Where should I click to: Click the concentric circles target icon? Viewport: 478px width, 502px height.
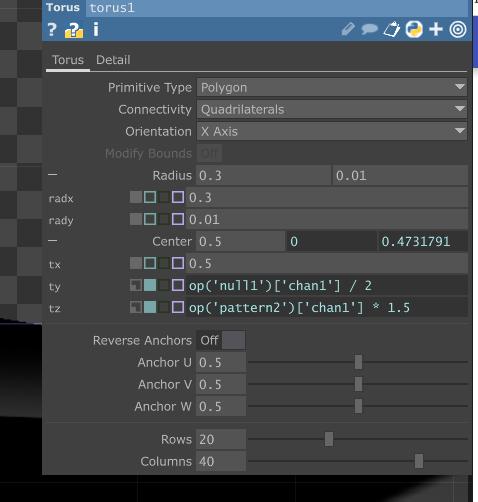click(x=458, y=29)
